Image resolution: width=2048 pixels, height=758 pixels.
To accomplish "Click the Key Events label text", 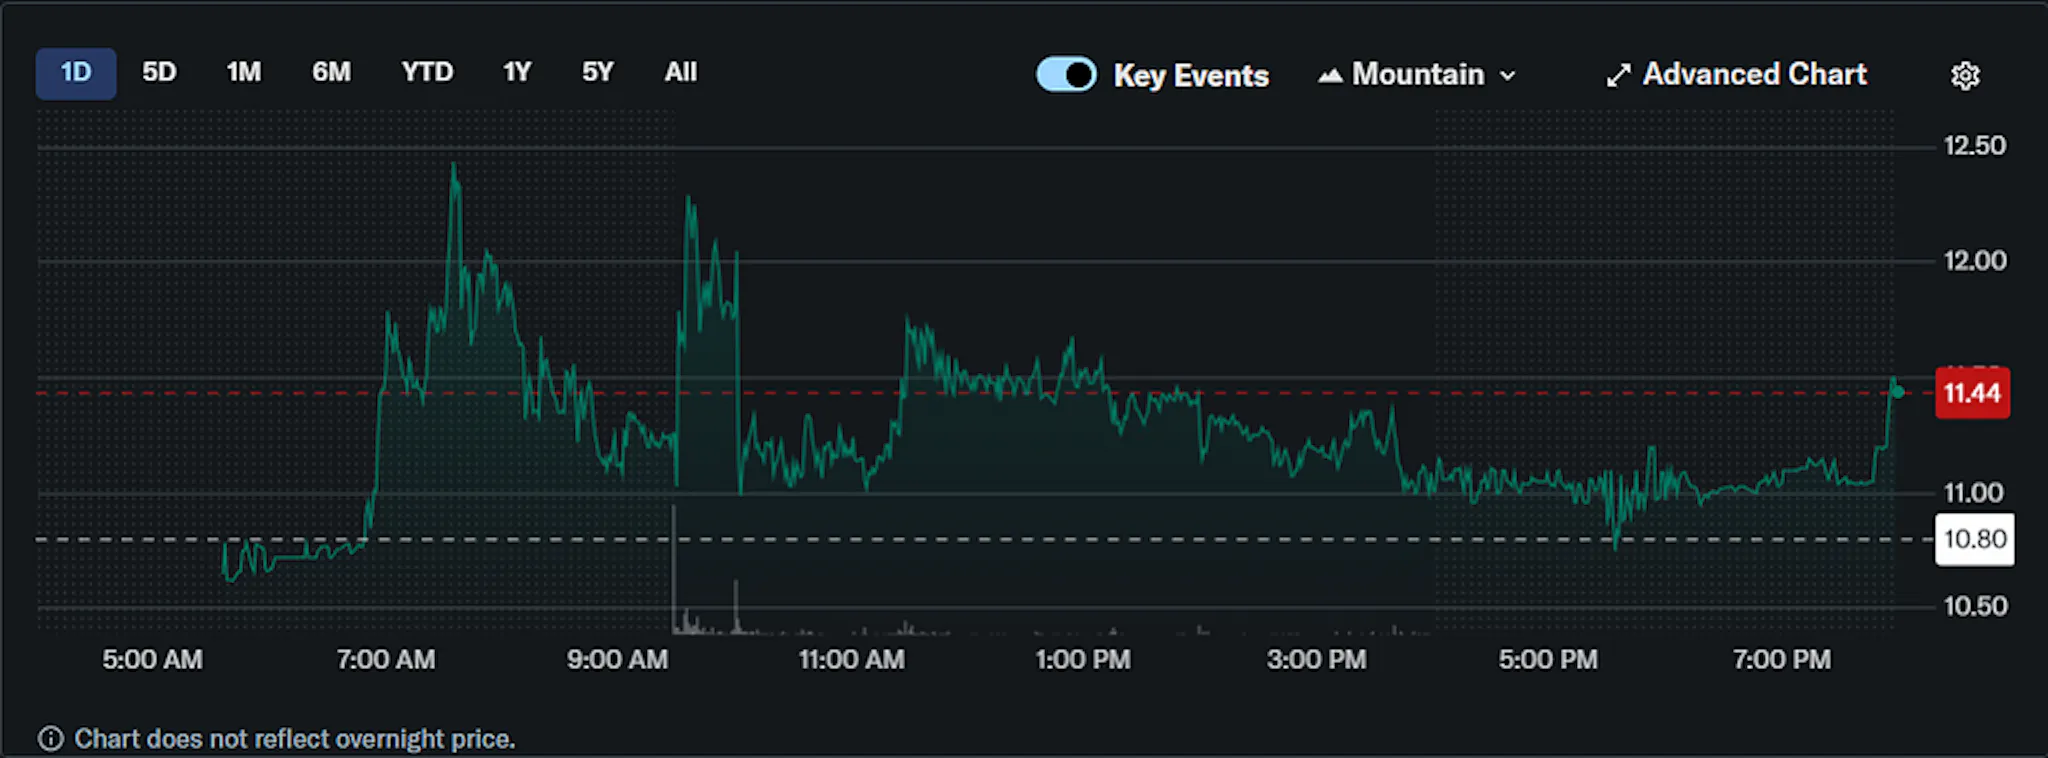I will click(x=1191, y=76).
